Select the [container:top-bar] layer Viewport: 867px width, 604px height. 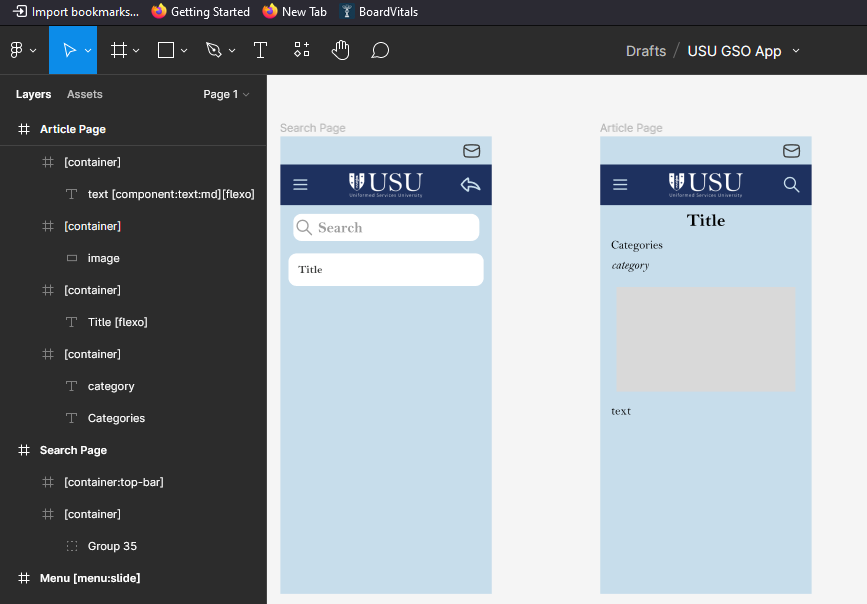click(133, 482)
